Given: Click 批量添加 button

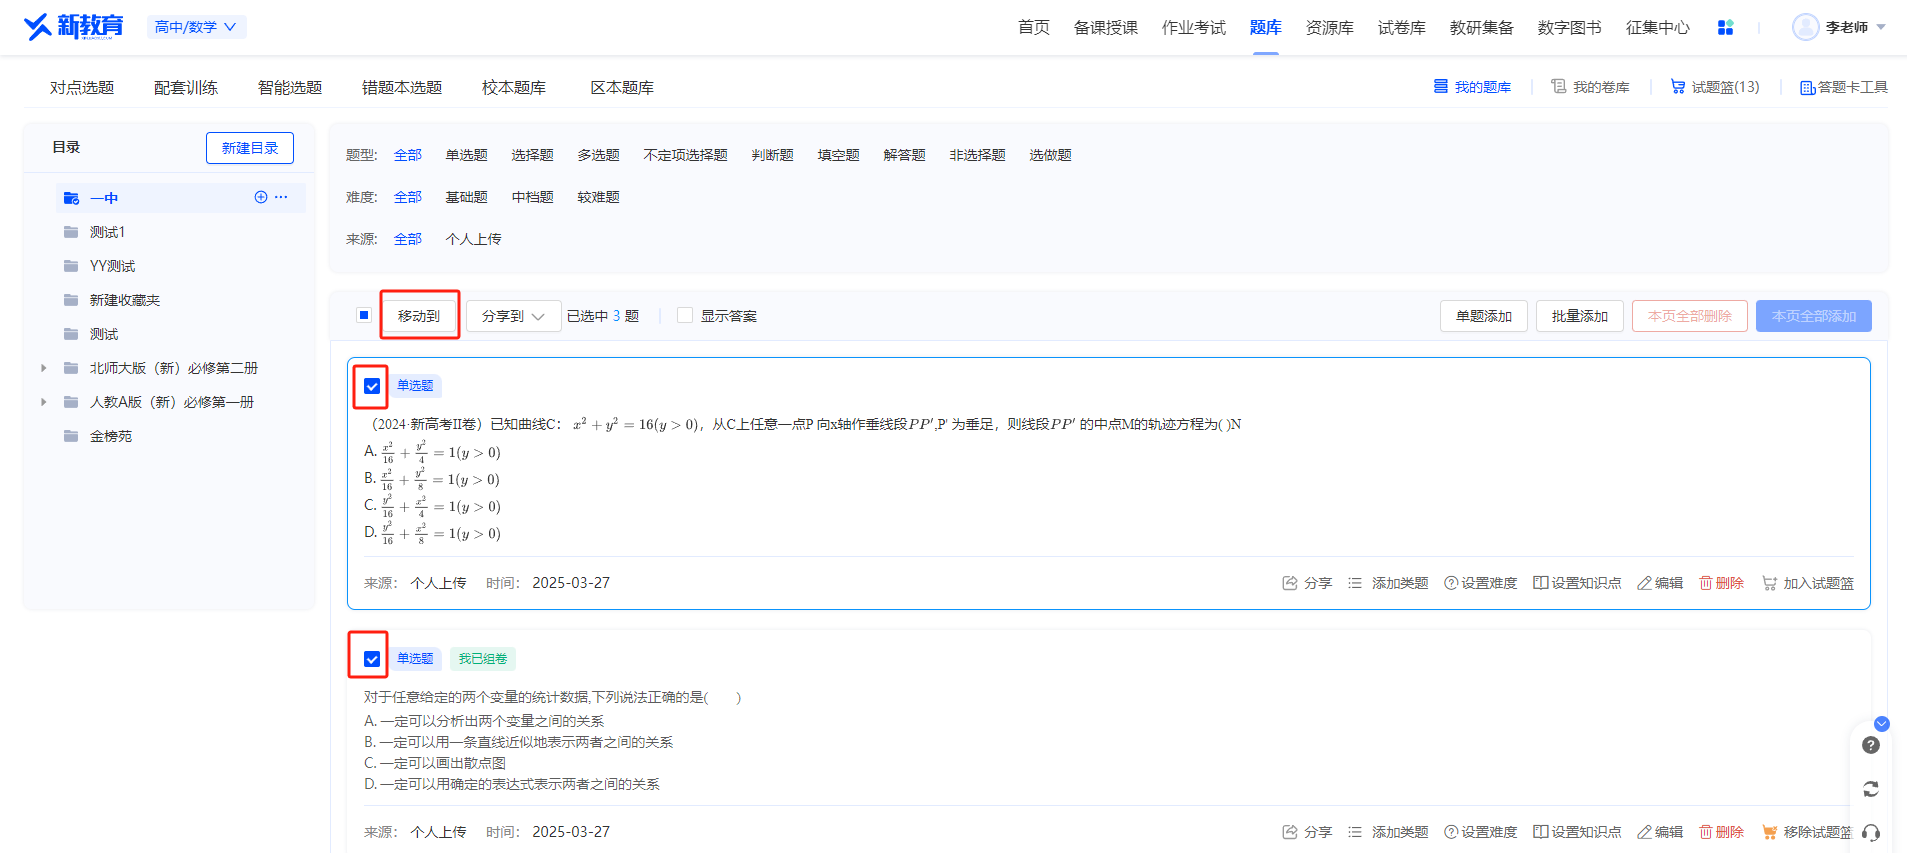Looking at the screenshot, I should click(x=1580, y=316).
